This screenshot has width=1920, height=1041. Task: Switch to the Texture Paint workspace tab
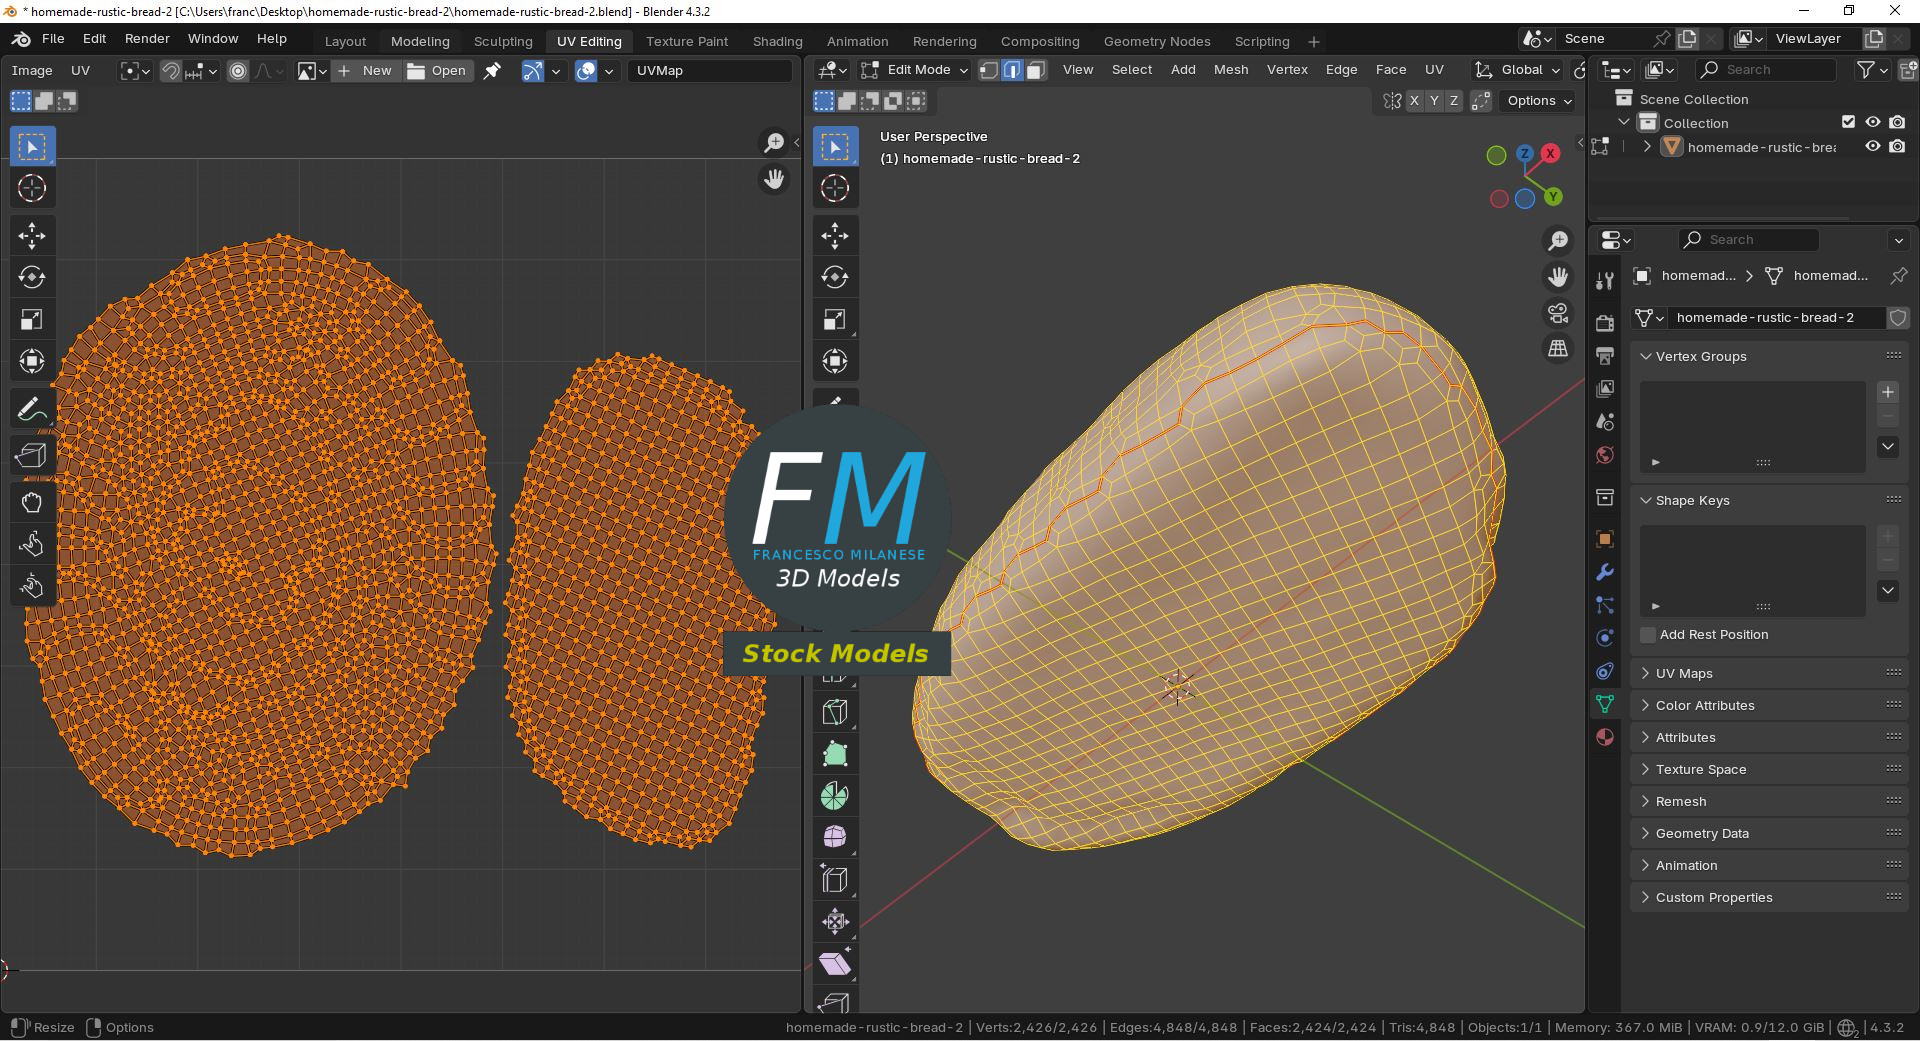pyautogui.click(x=687, y=41)
